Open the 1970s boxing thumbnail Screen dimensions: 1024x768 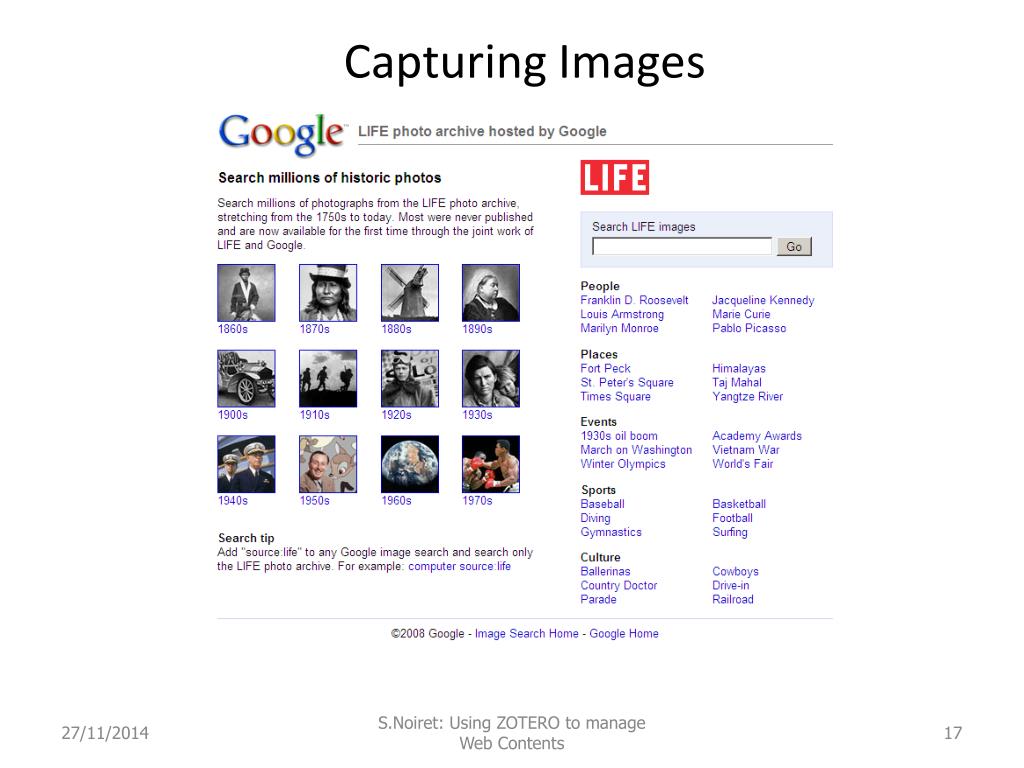point(490,464)
